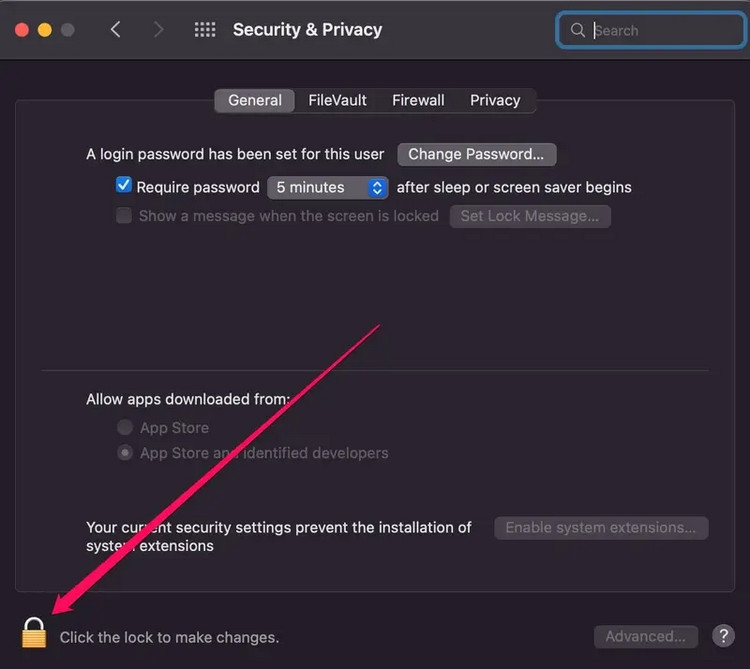The height and width of the screenshot is (669, 750).
Task: Click the magnifying glass search icon
Action: [577, 30]
